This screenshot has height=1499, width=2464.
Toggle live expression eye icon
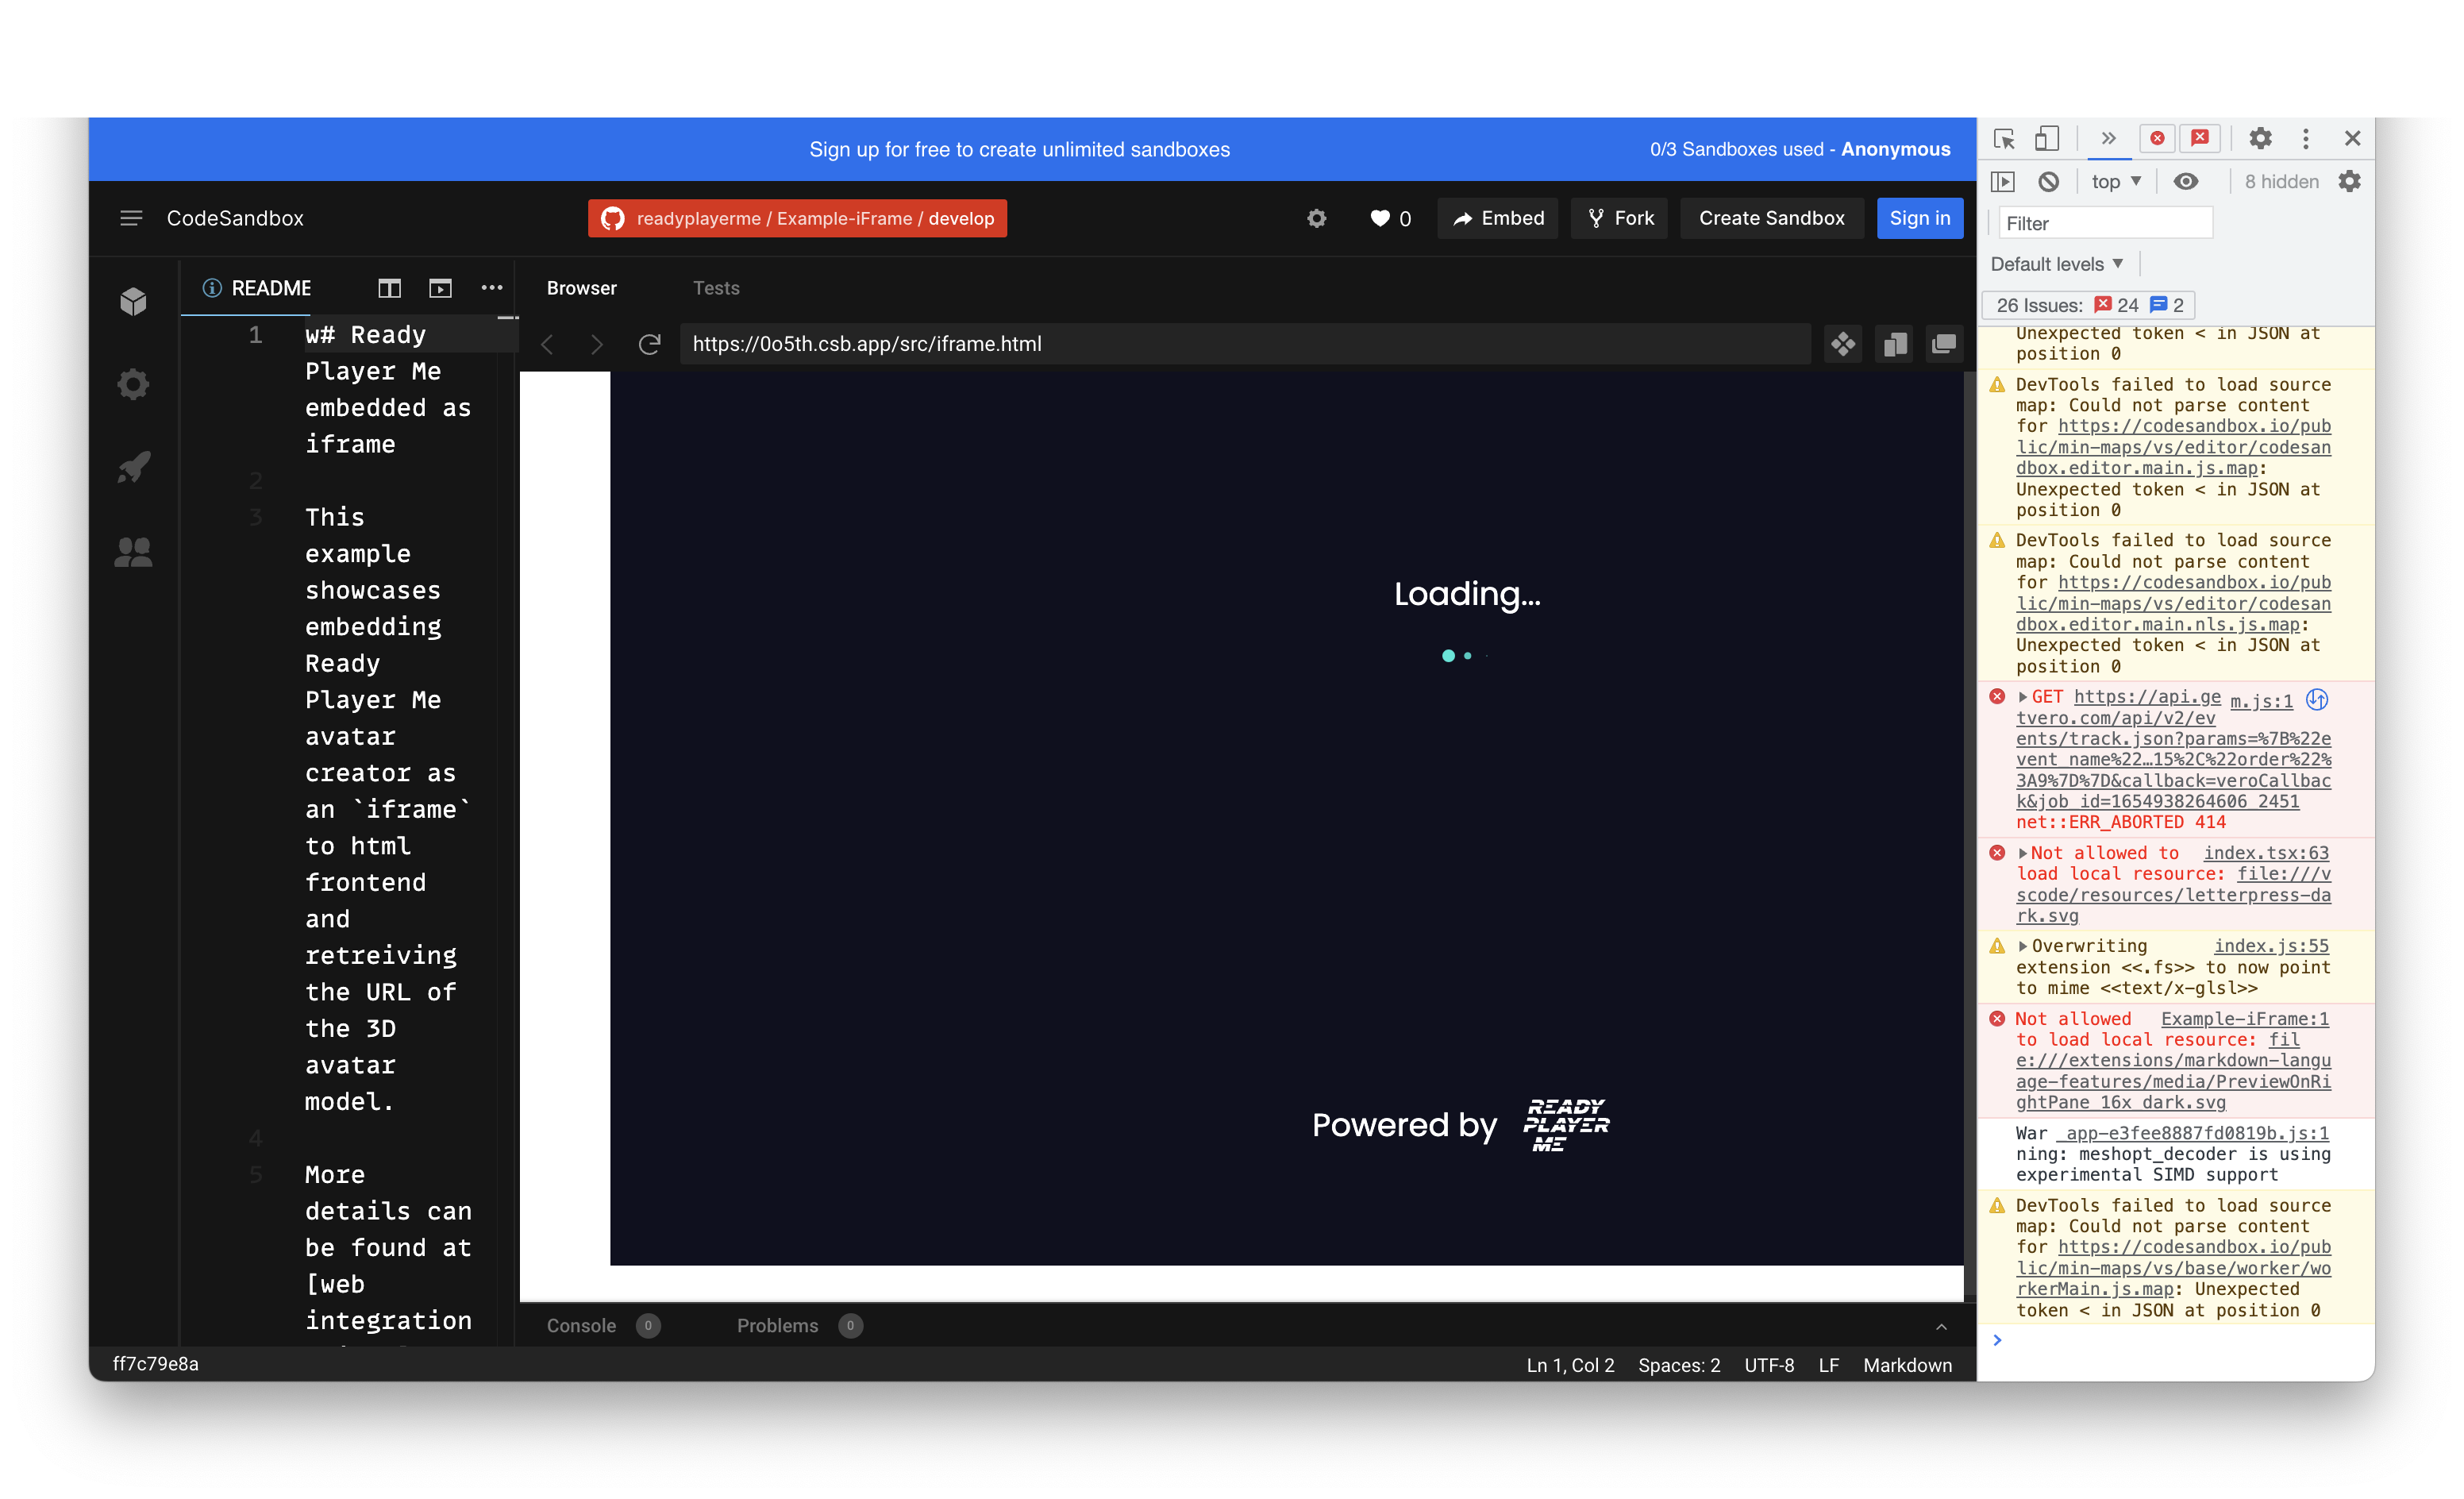(2185, 181)
